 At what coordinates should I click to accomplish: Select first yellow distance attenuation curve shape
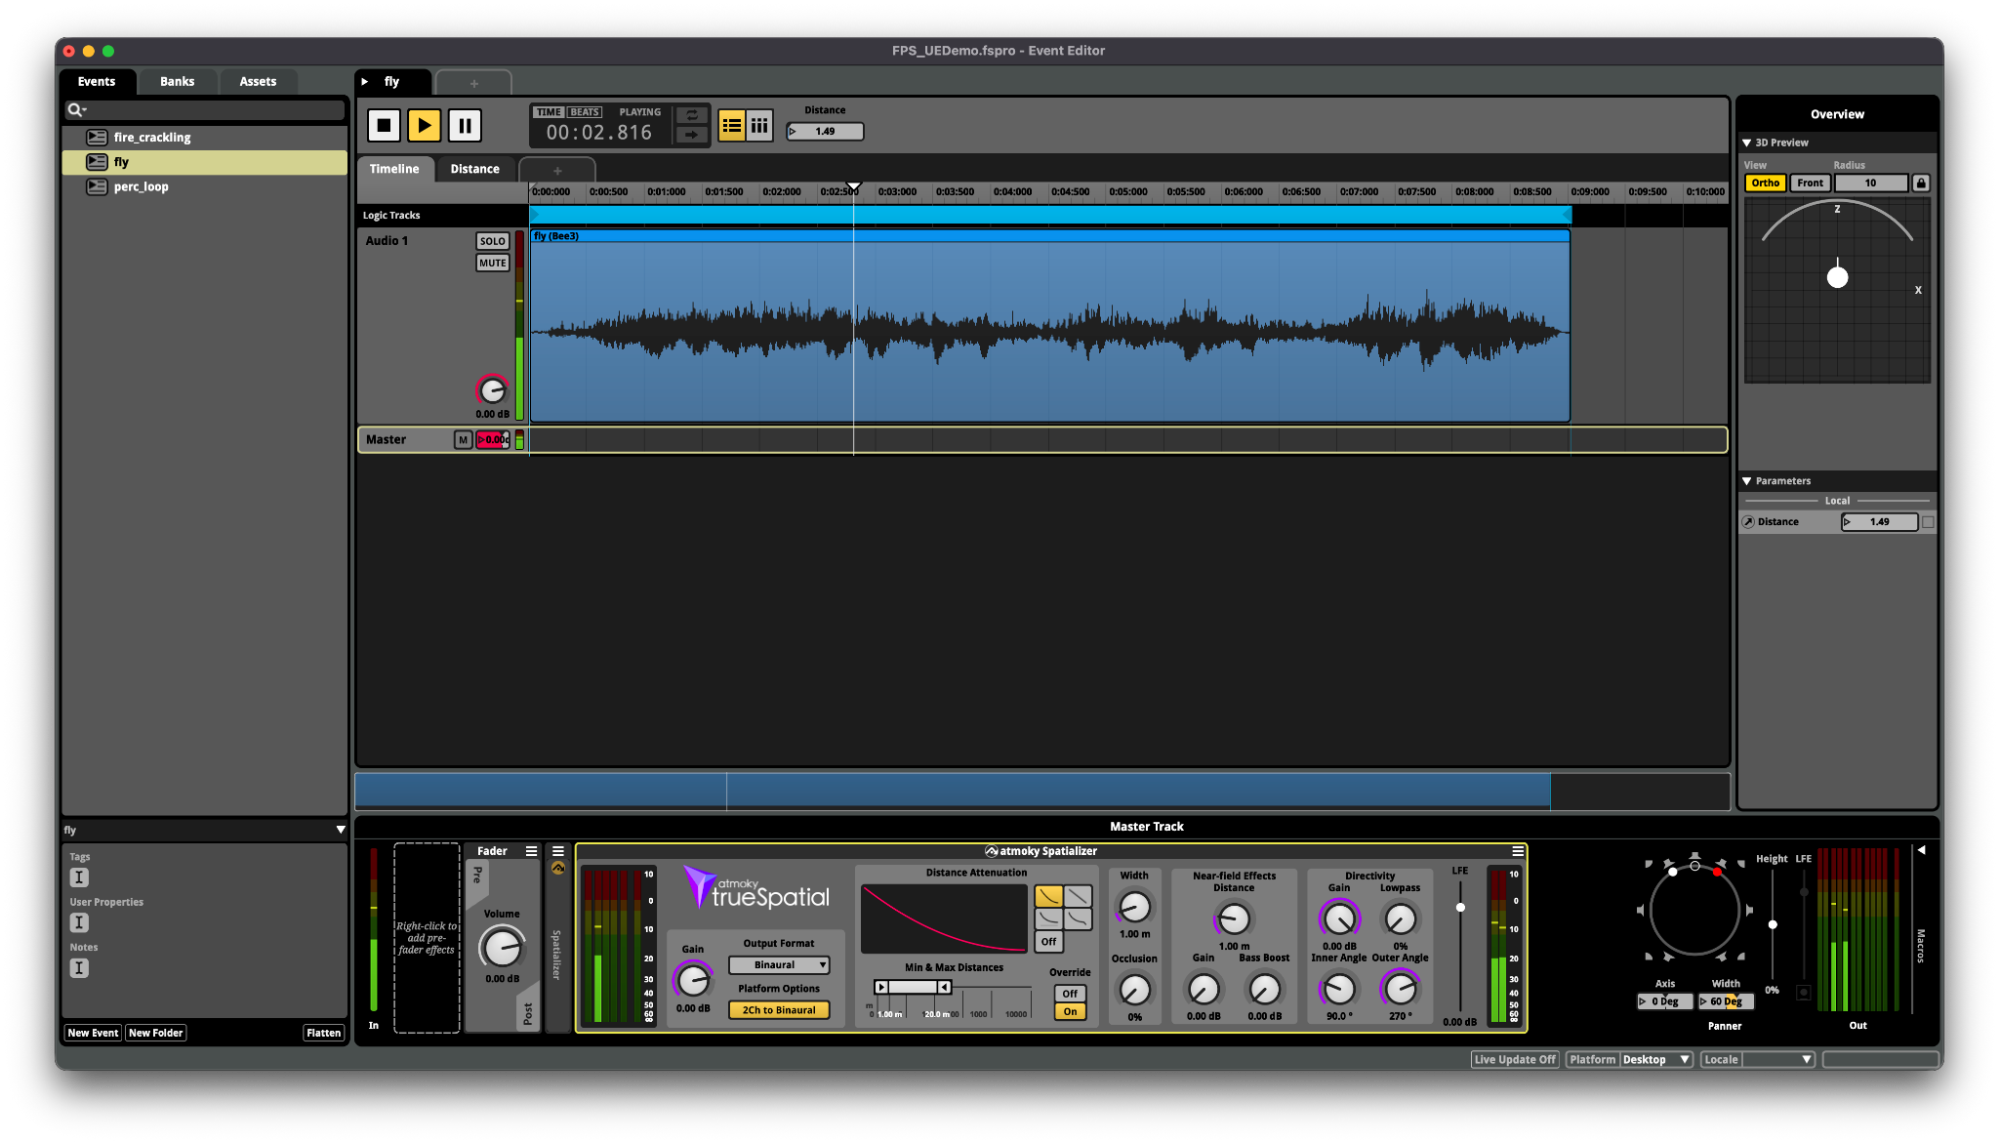tap(1048, 895)
